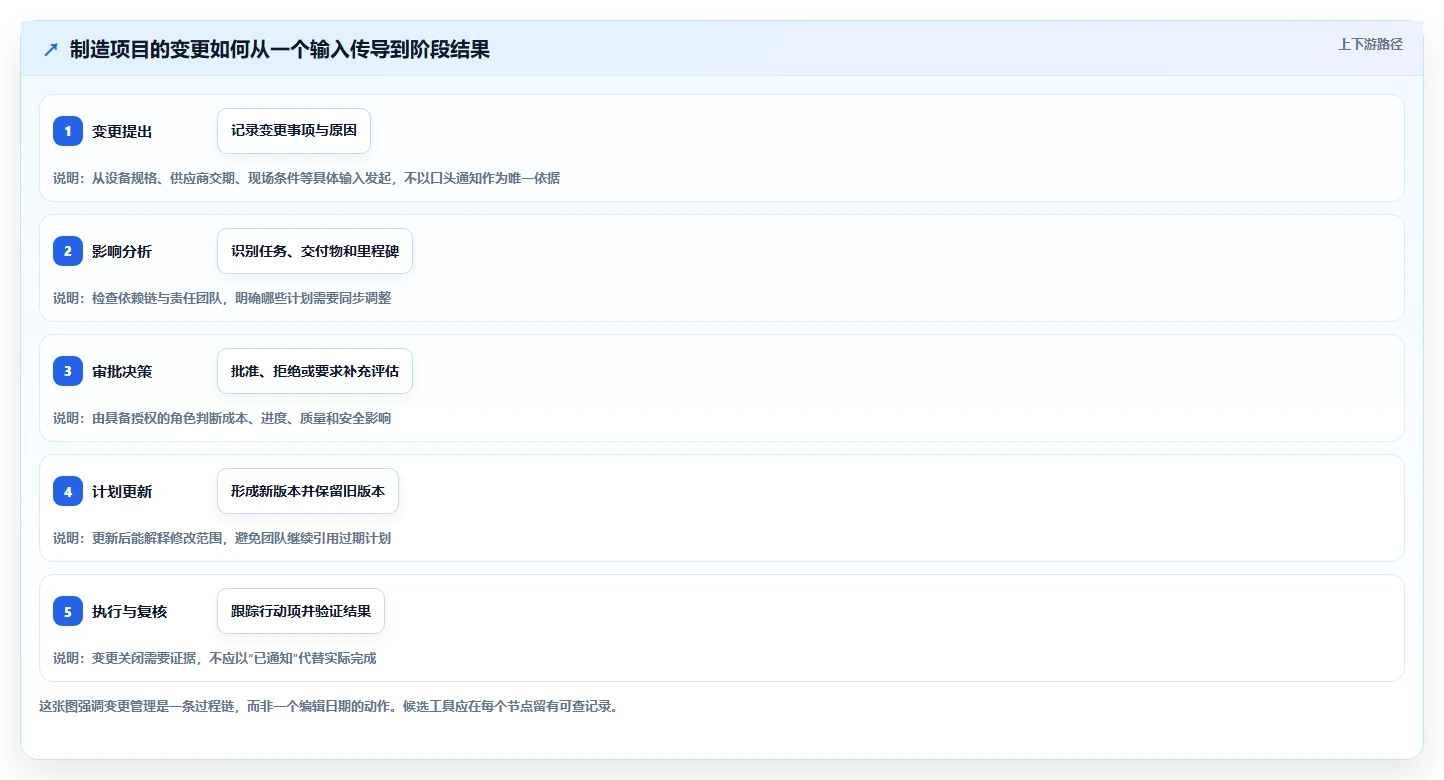Select the 批准、拒绝或要求补充评估 chip
Screen dimensions: 1444x780
point(315,371)
